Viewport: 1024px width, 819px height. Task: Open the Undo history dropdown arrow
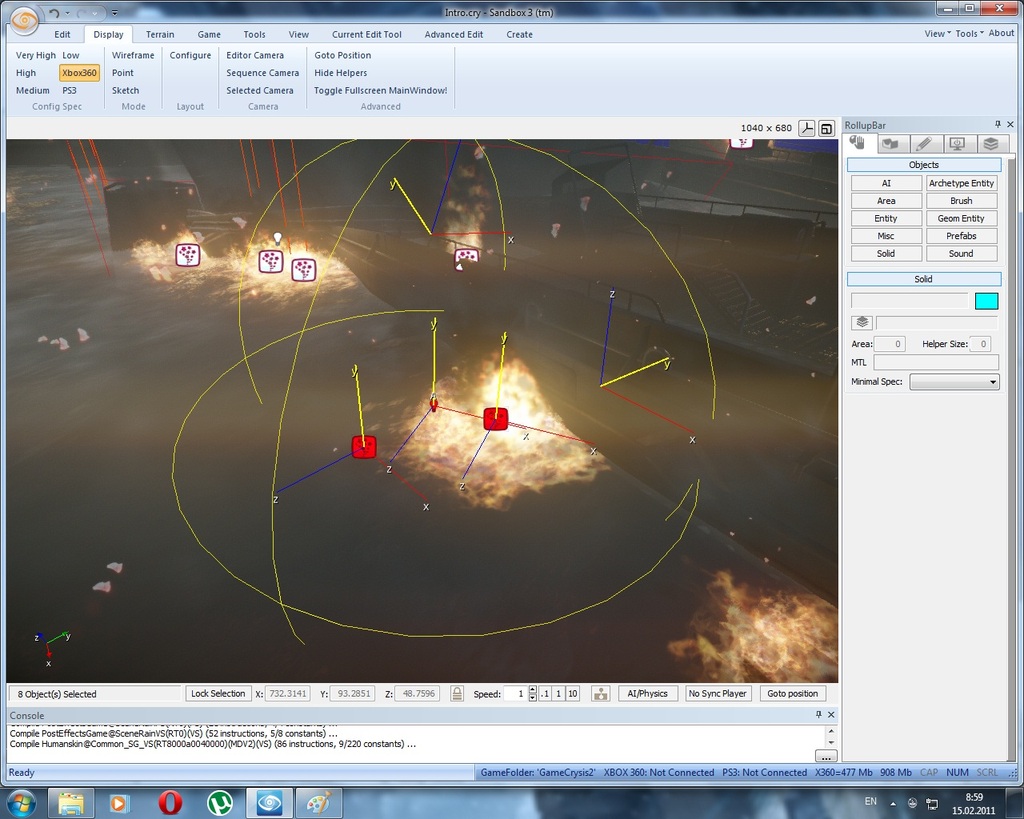(67, 13)
